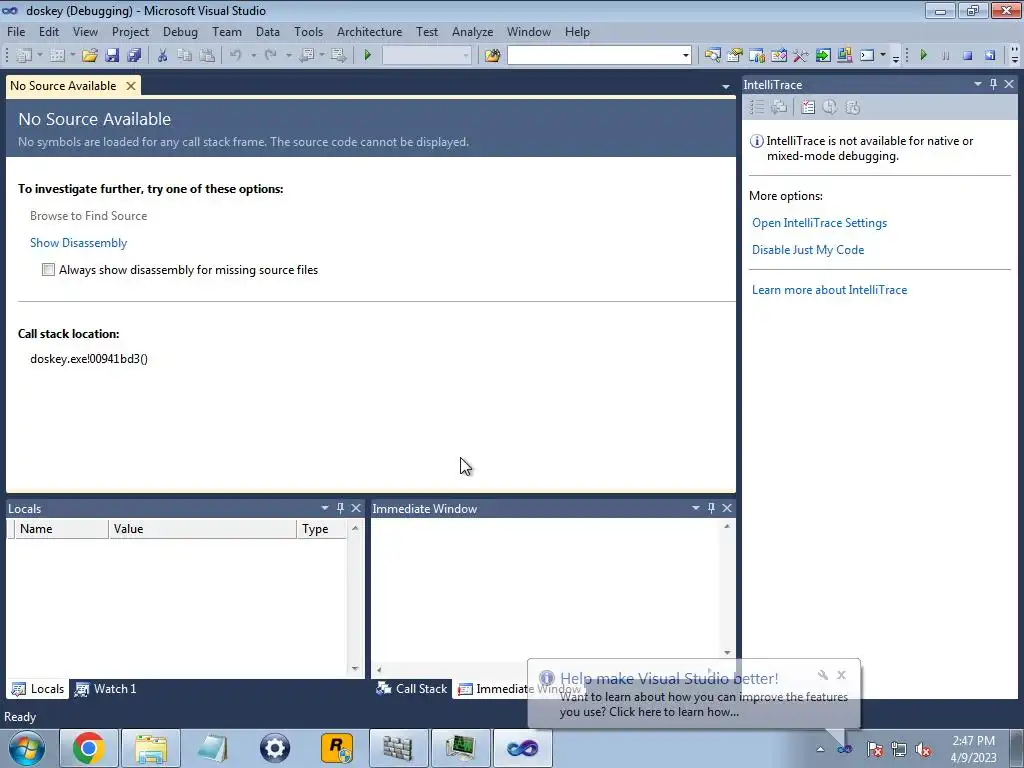Open the Locals window position dropdown
This screenshot has width=1024, height=768.
325,508
